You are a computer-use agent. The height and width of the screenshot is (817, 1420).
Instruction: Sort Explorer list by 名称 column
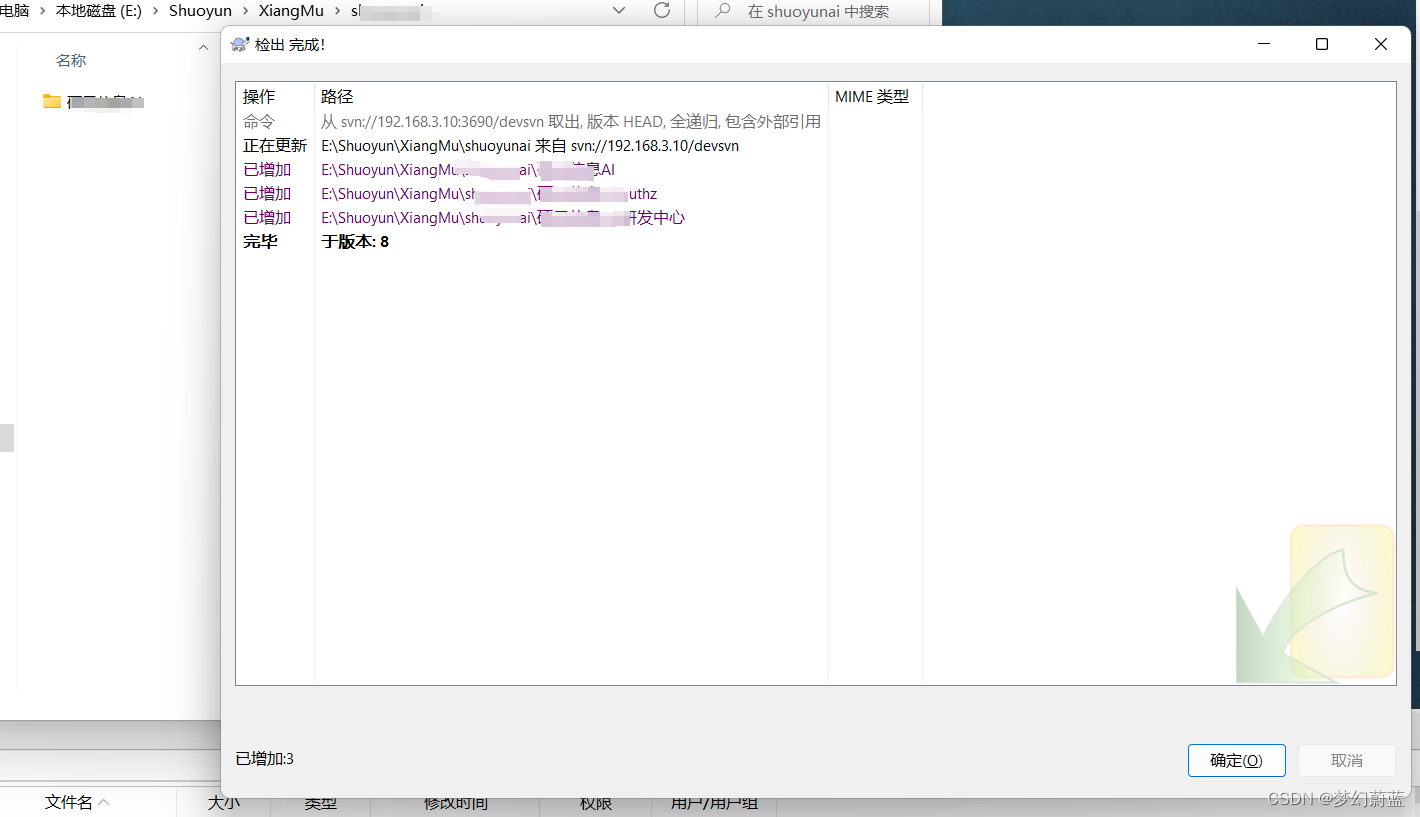[x=71, y=61]
